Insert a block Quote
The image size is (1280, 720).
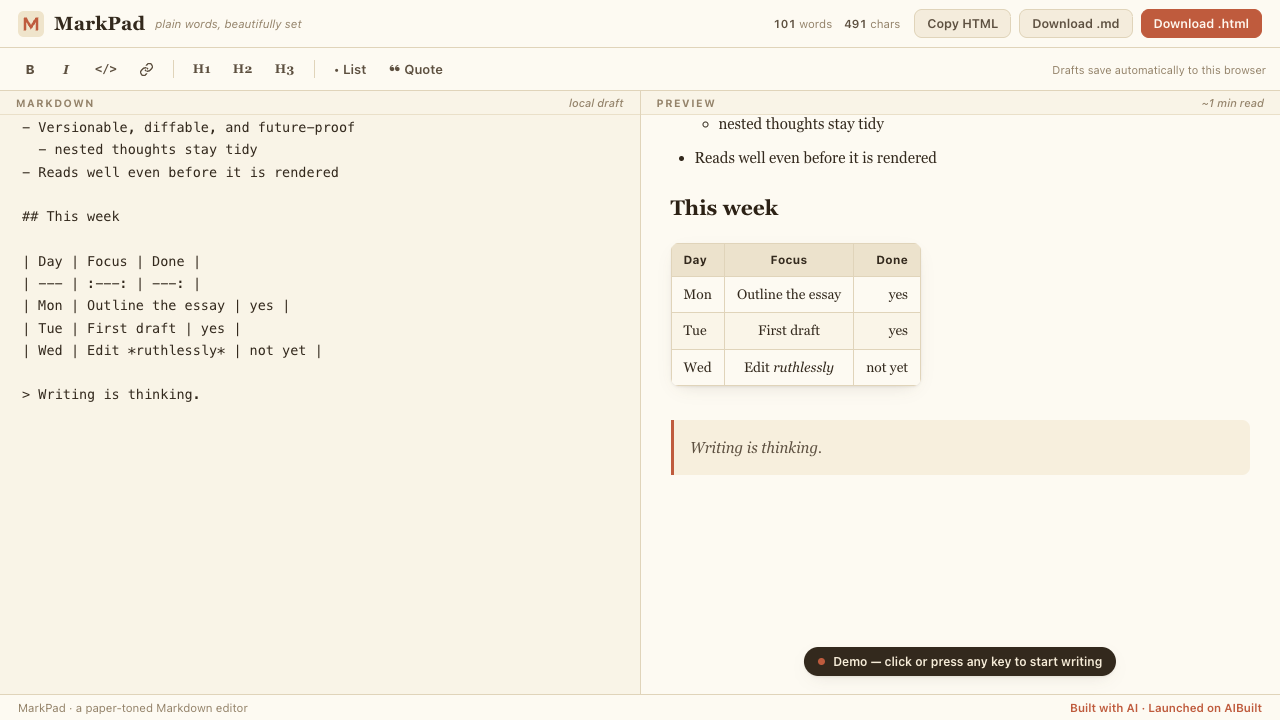coord(416,69)
